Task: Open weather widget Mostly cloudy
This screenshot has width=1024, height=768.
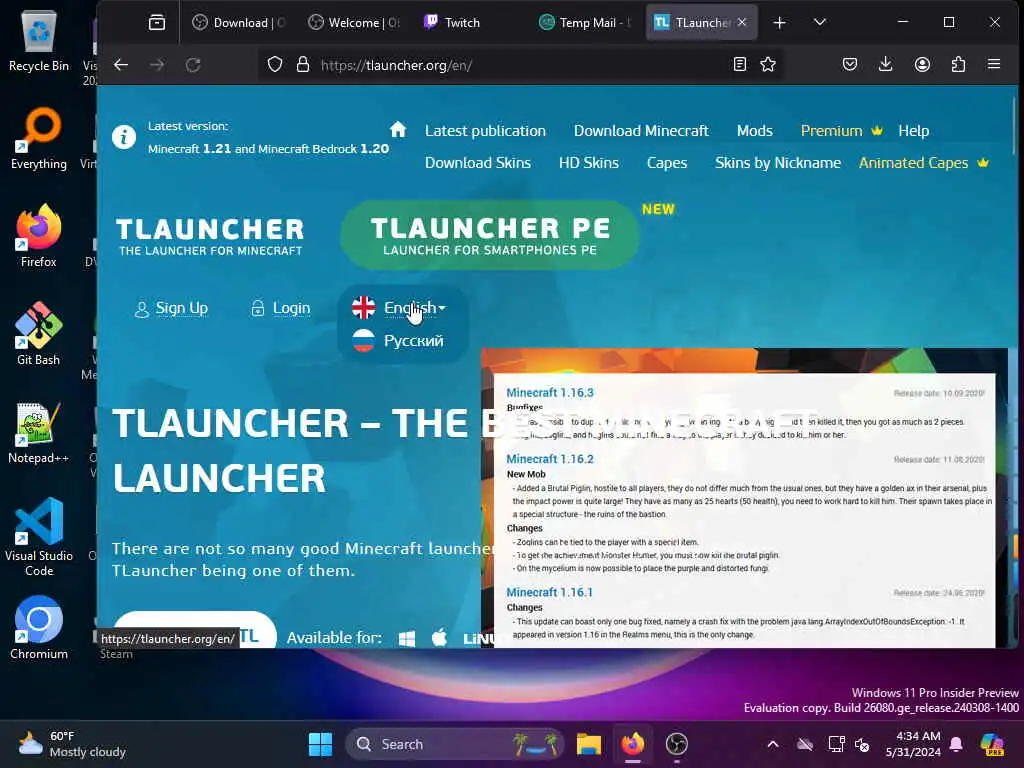Action: tap(72, 744)
